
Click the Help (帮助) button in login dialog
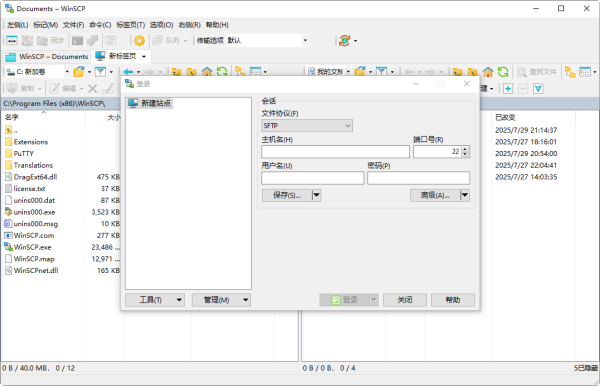[453, 300]
